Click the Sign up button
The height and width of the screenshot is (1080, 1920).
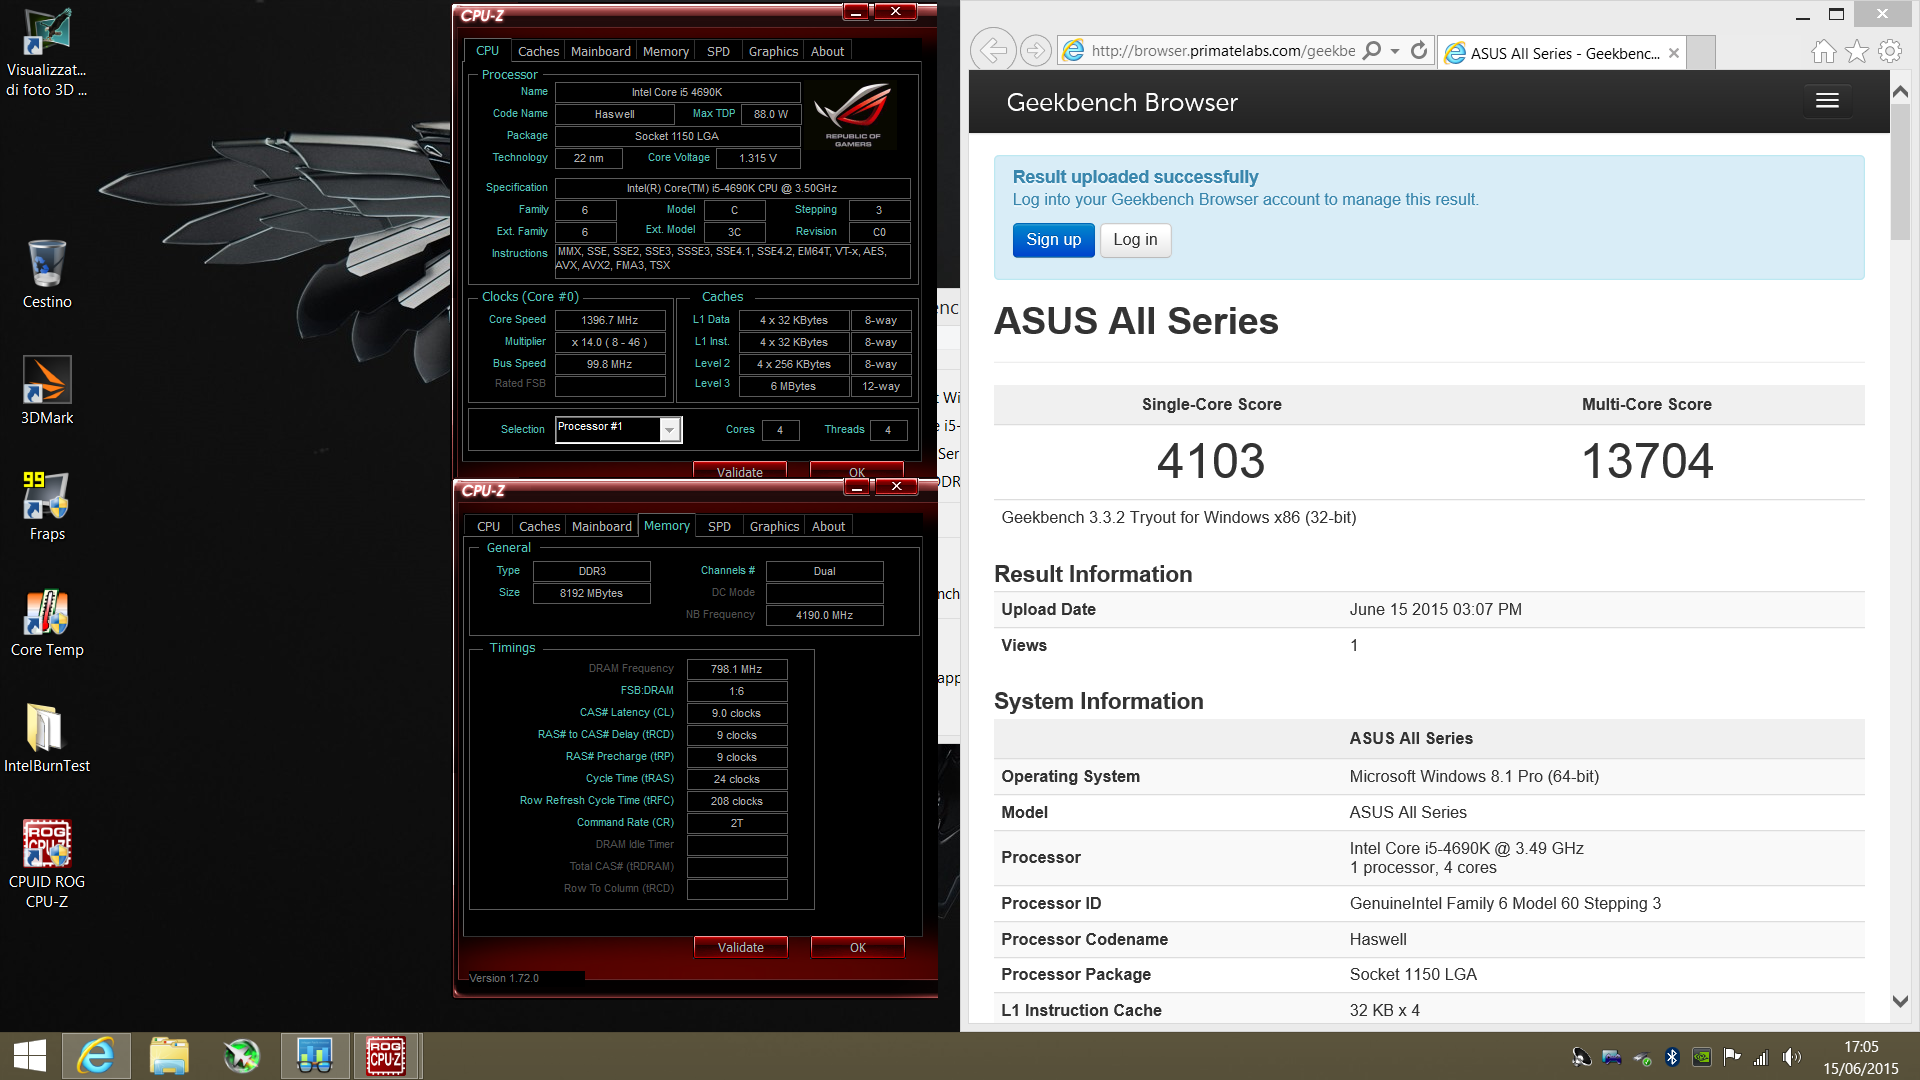[1053, 240]
